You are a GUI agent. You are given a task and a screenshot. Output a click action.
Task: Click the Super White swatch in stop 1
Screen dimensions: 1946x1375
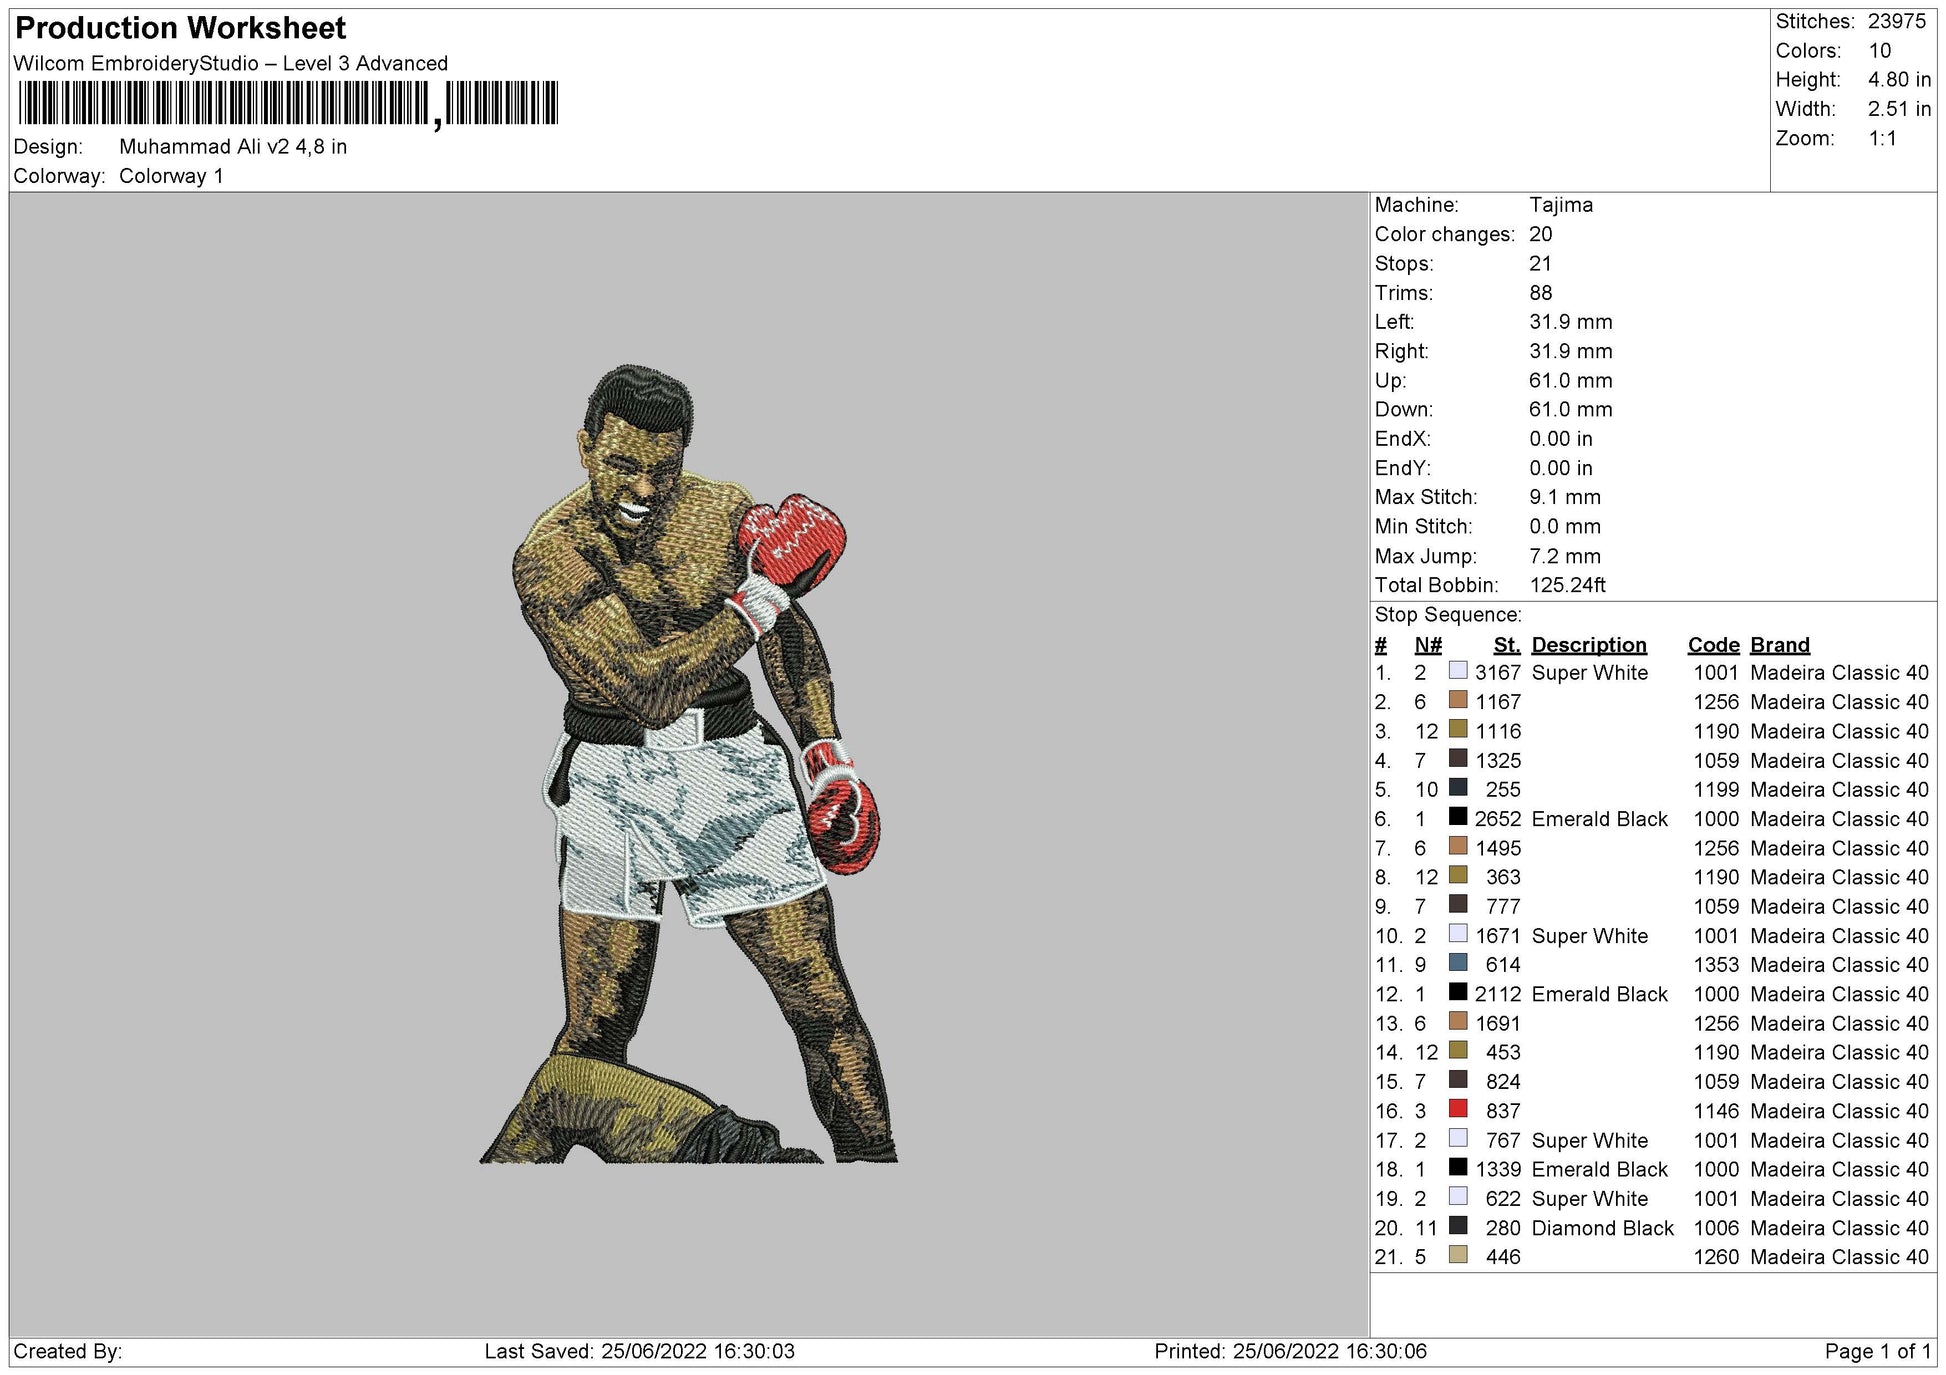click(1458, 671)
